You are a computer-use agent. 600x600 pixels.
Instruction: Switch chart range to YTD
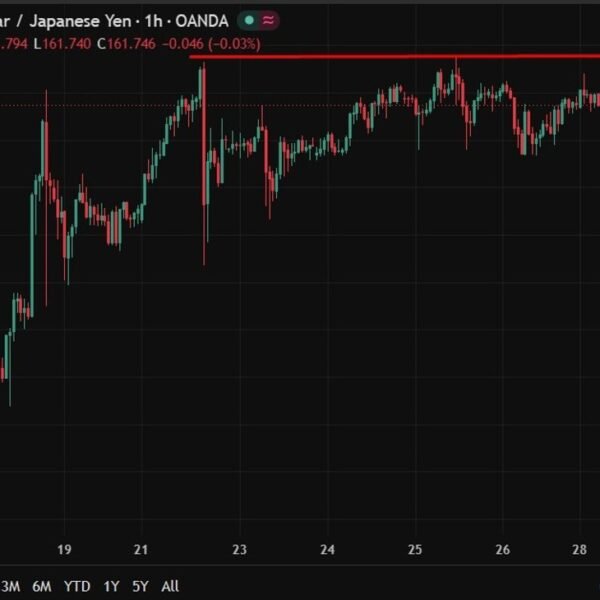pos(77,586)
